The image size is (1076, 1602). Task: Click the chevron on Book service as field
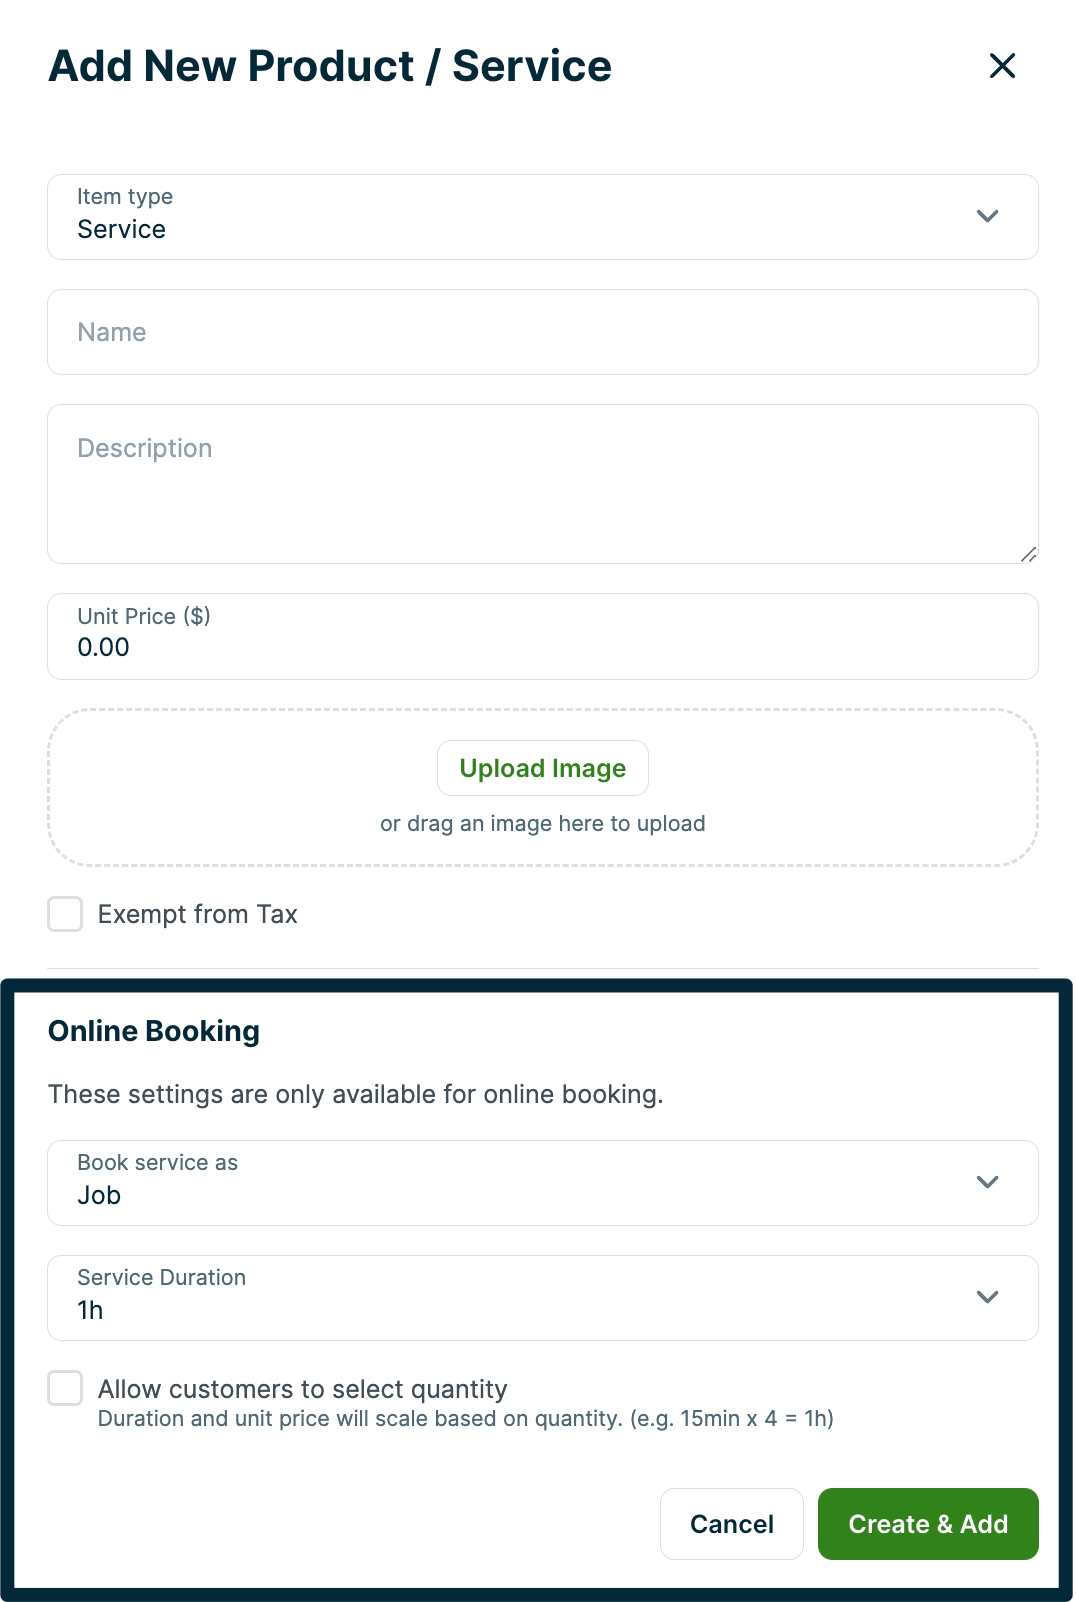(x=987, y=1182)
